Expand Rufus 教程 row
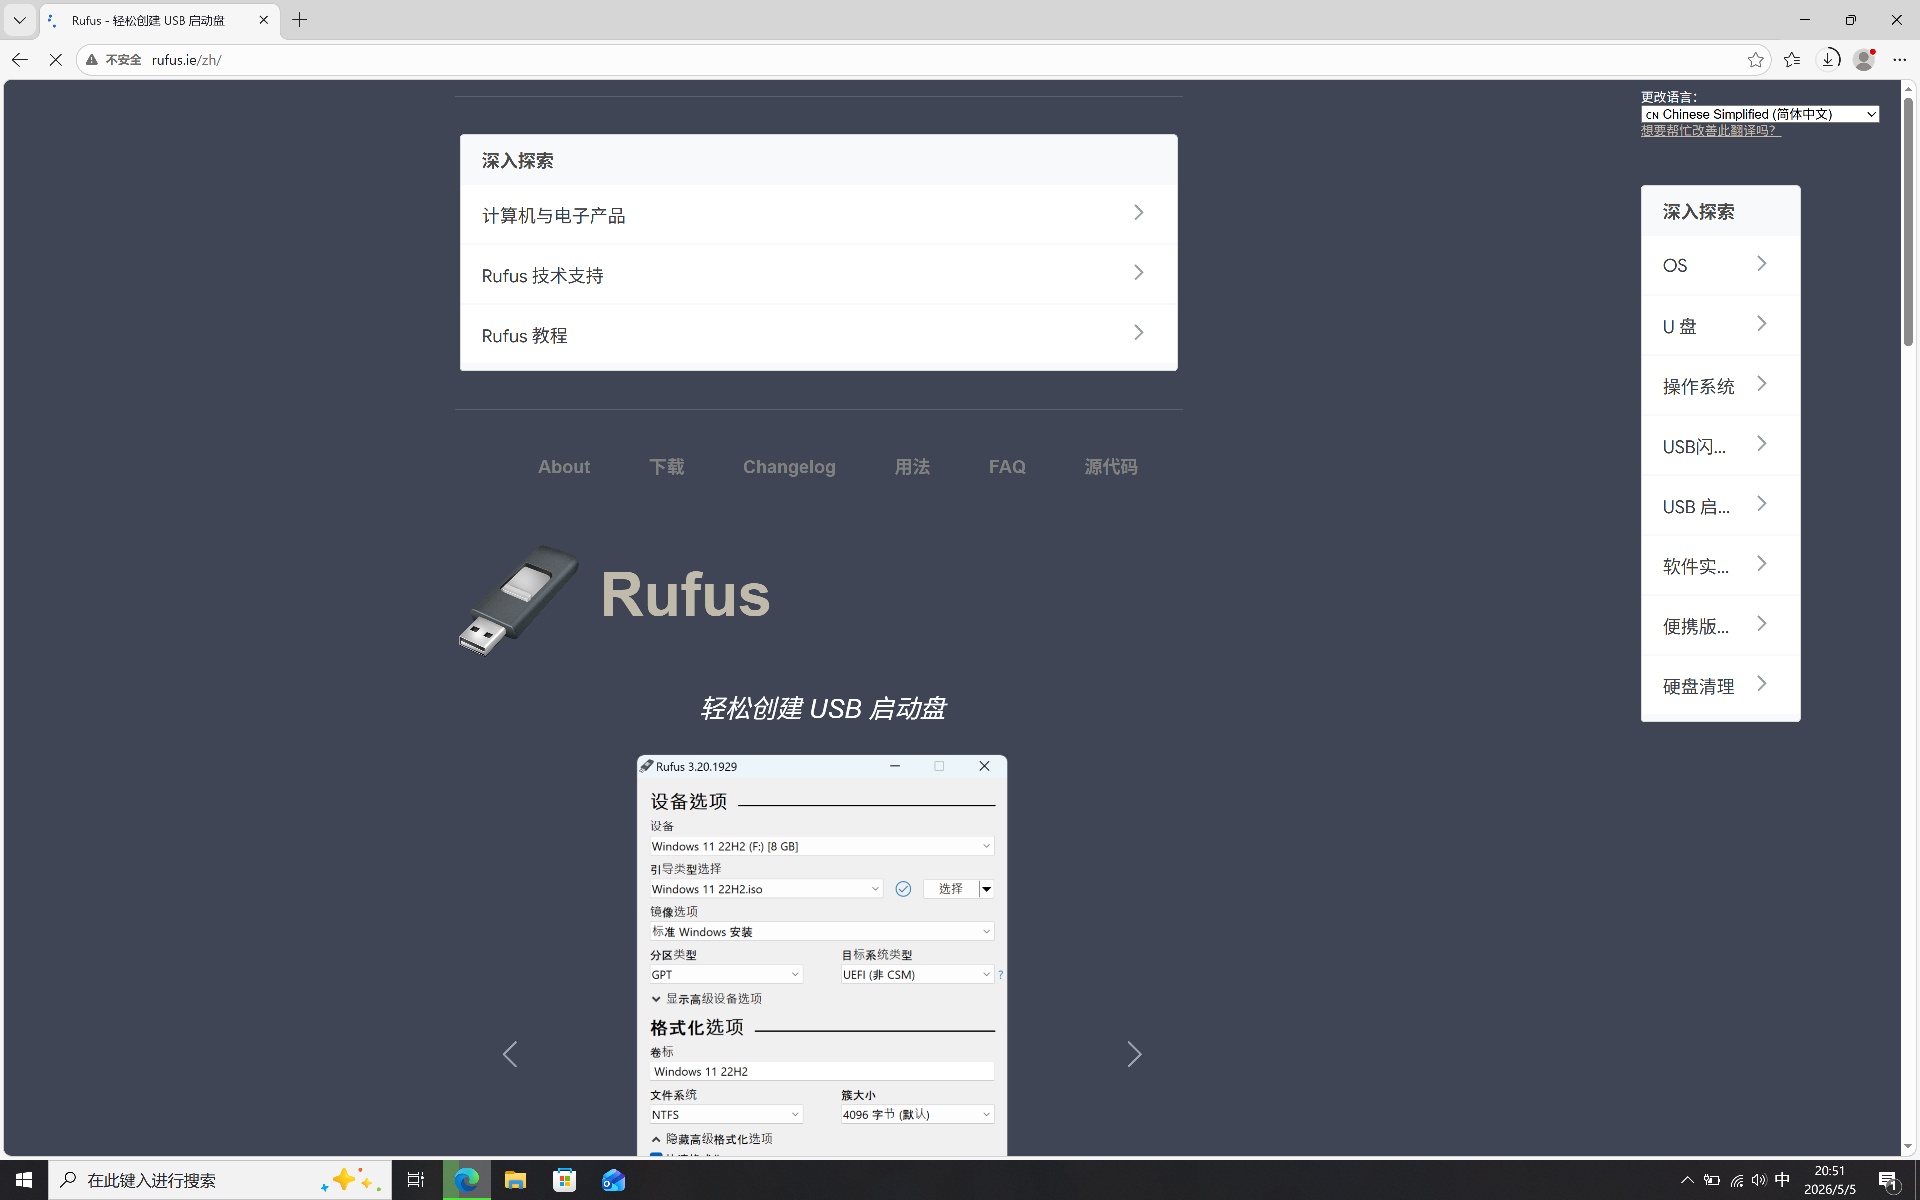 [818, 334]
